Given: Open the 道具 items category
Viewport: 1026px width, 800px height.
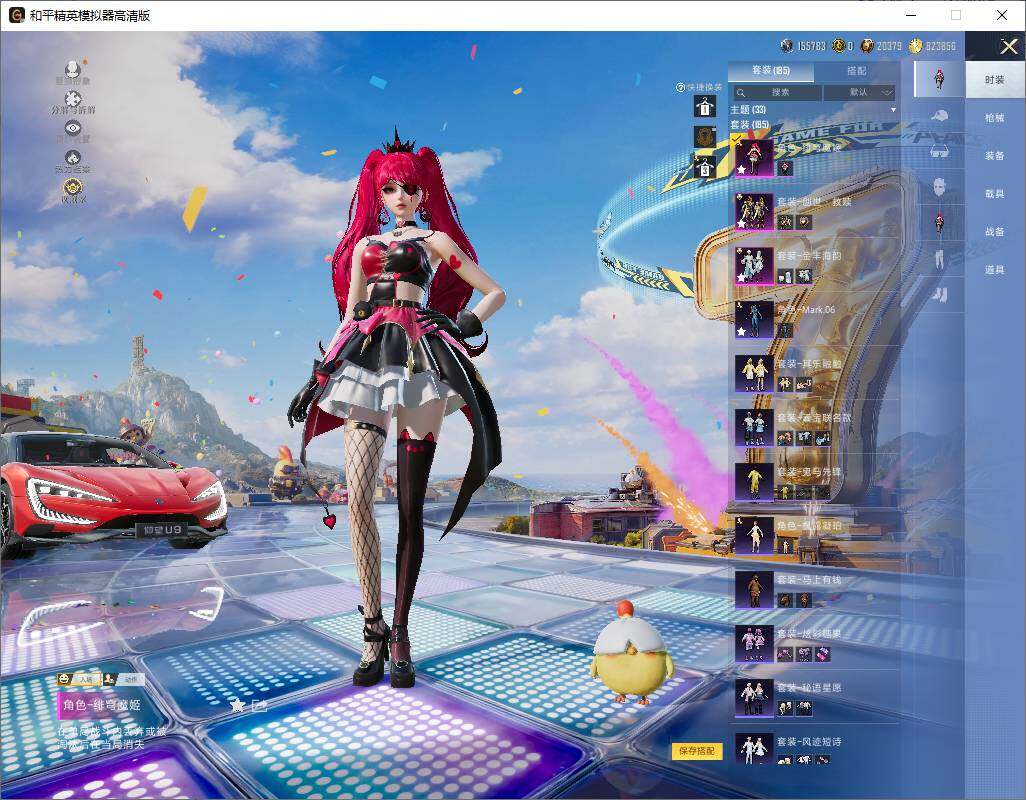Looking at the screenshot, I should [995, 270].
